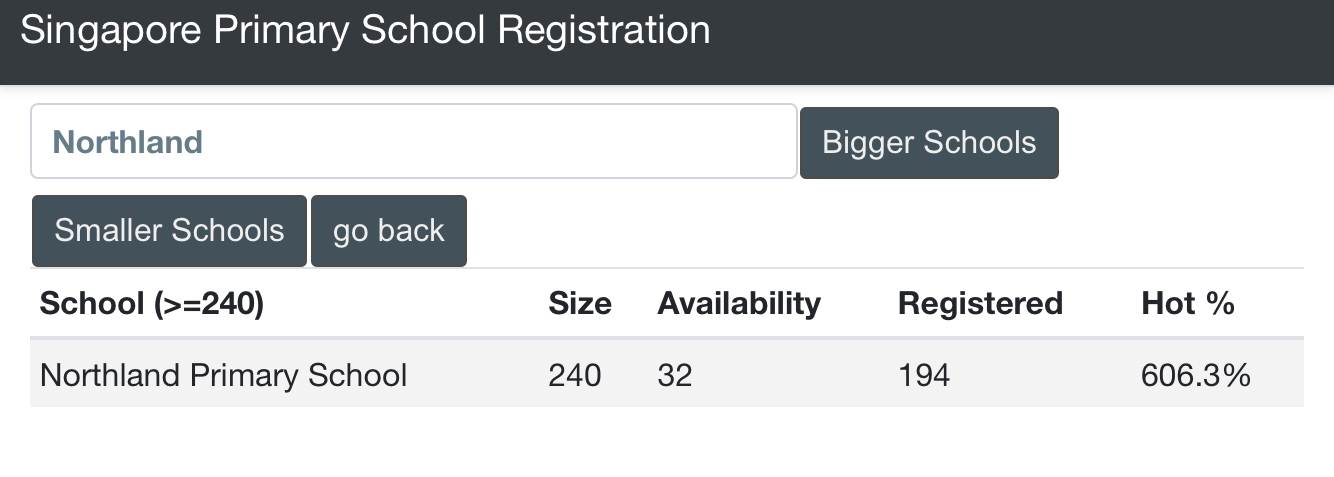Select the availability value 32
This screenshot has width=1334, height=477.
point(674,375)
